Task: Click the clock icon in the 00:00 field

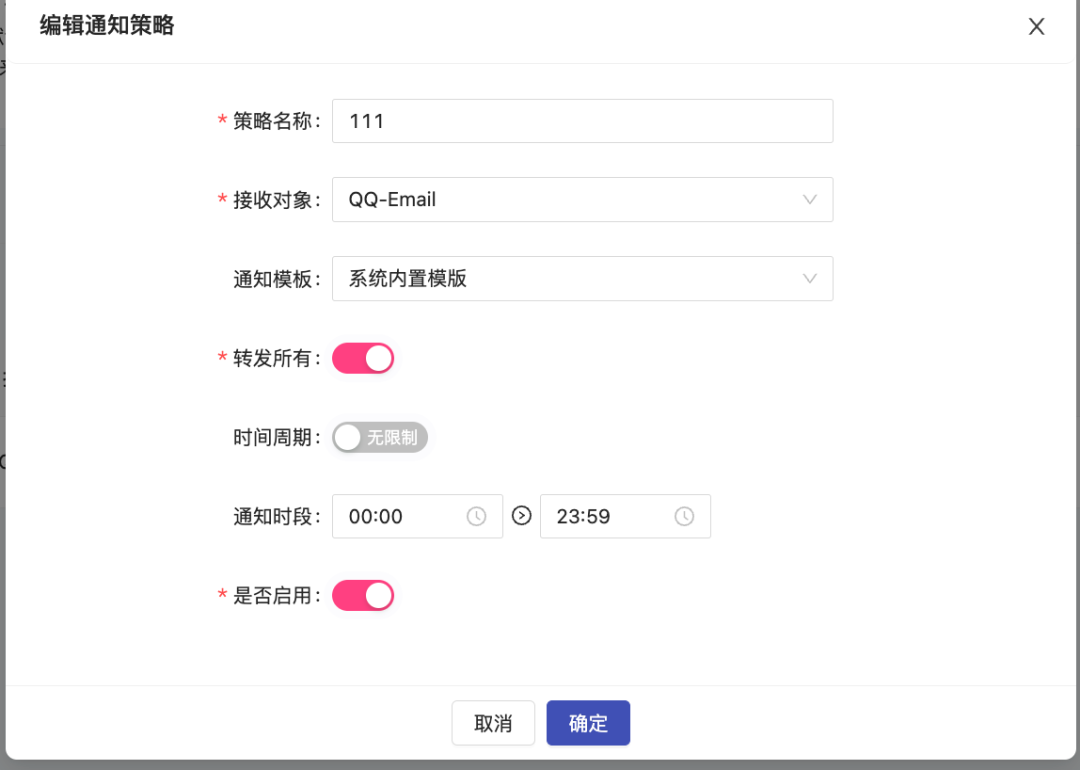Action: point(476,517)
